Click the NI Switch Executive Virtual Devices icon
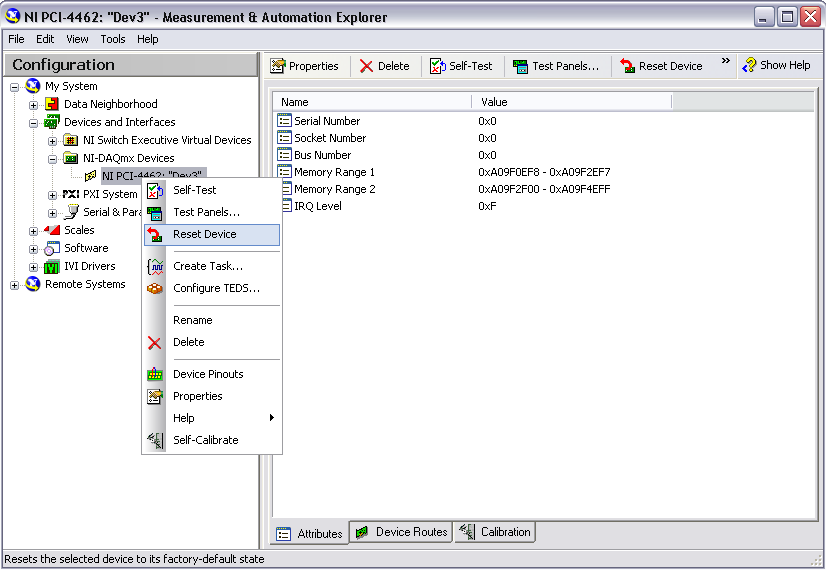The height and width of the screenshot is (570, 826). click(x=71, y=140)
